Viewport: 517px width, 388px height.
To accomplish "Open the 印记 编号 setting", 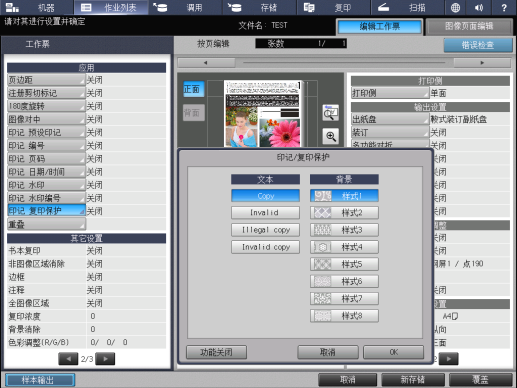I will 46,146.
